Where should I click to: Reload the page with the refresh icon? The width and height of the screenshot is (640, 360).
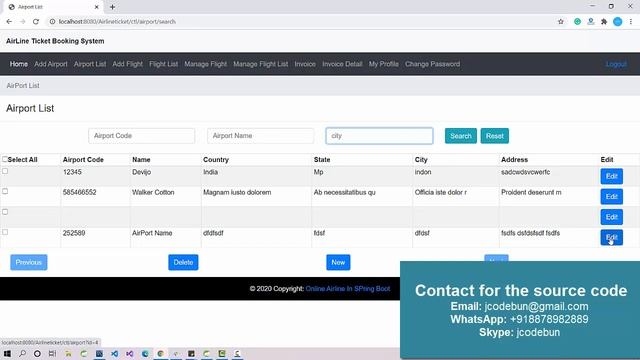tap(36, 22)
